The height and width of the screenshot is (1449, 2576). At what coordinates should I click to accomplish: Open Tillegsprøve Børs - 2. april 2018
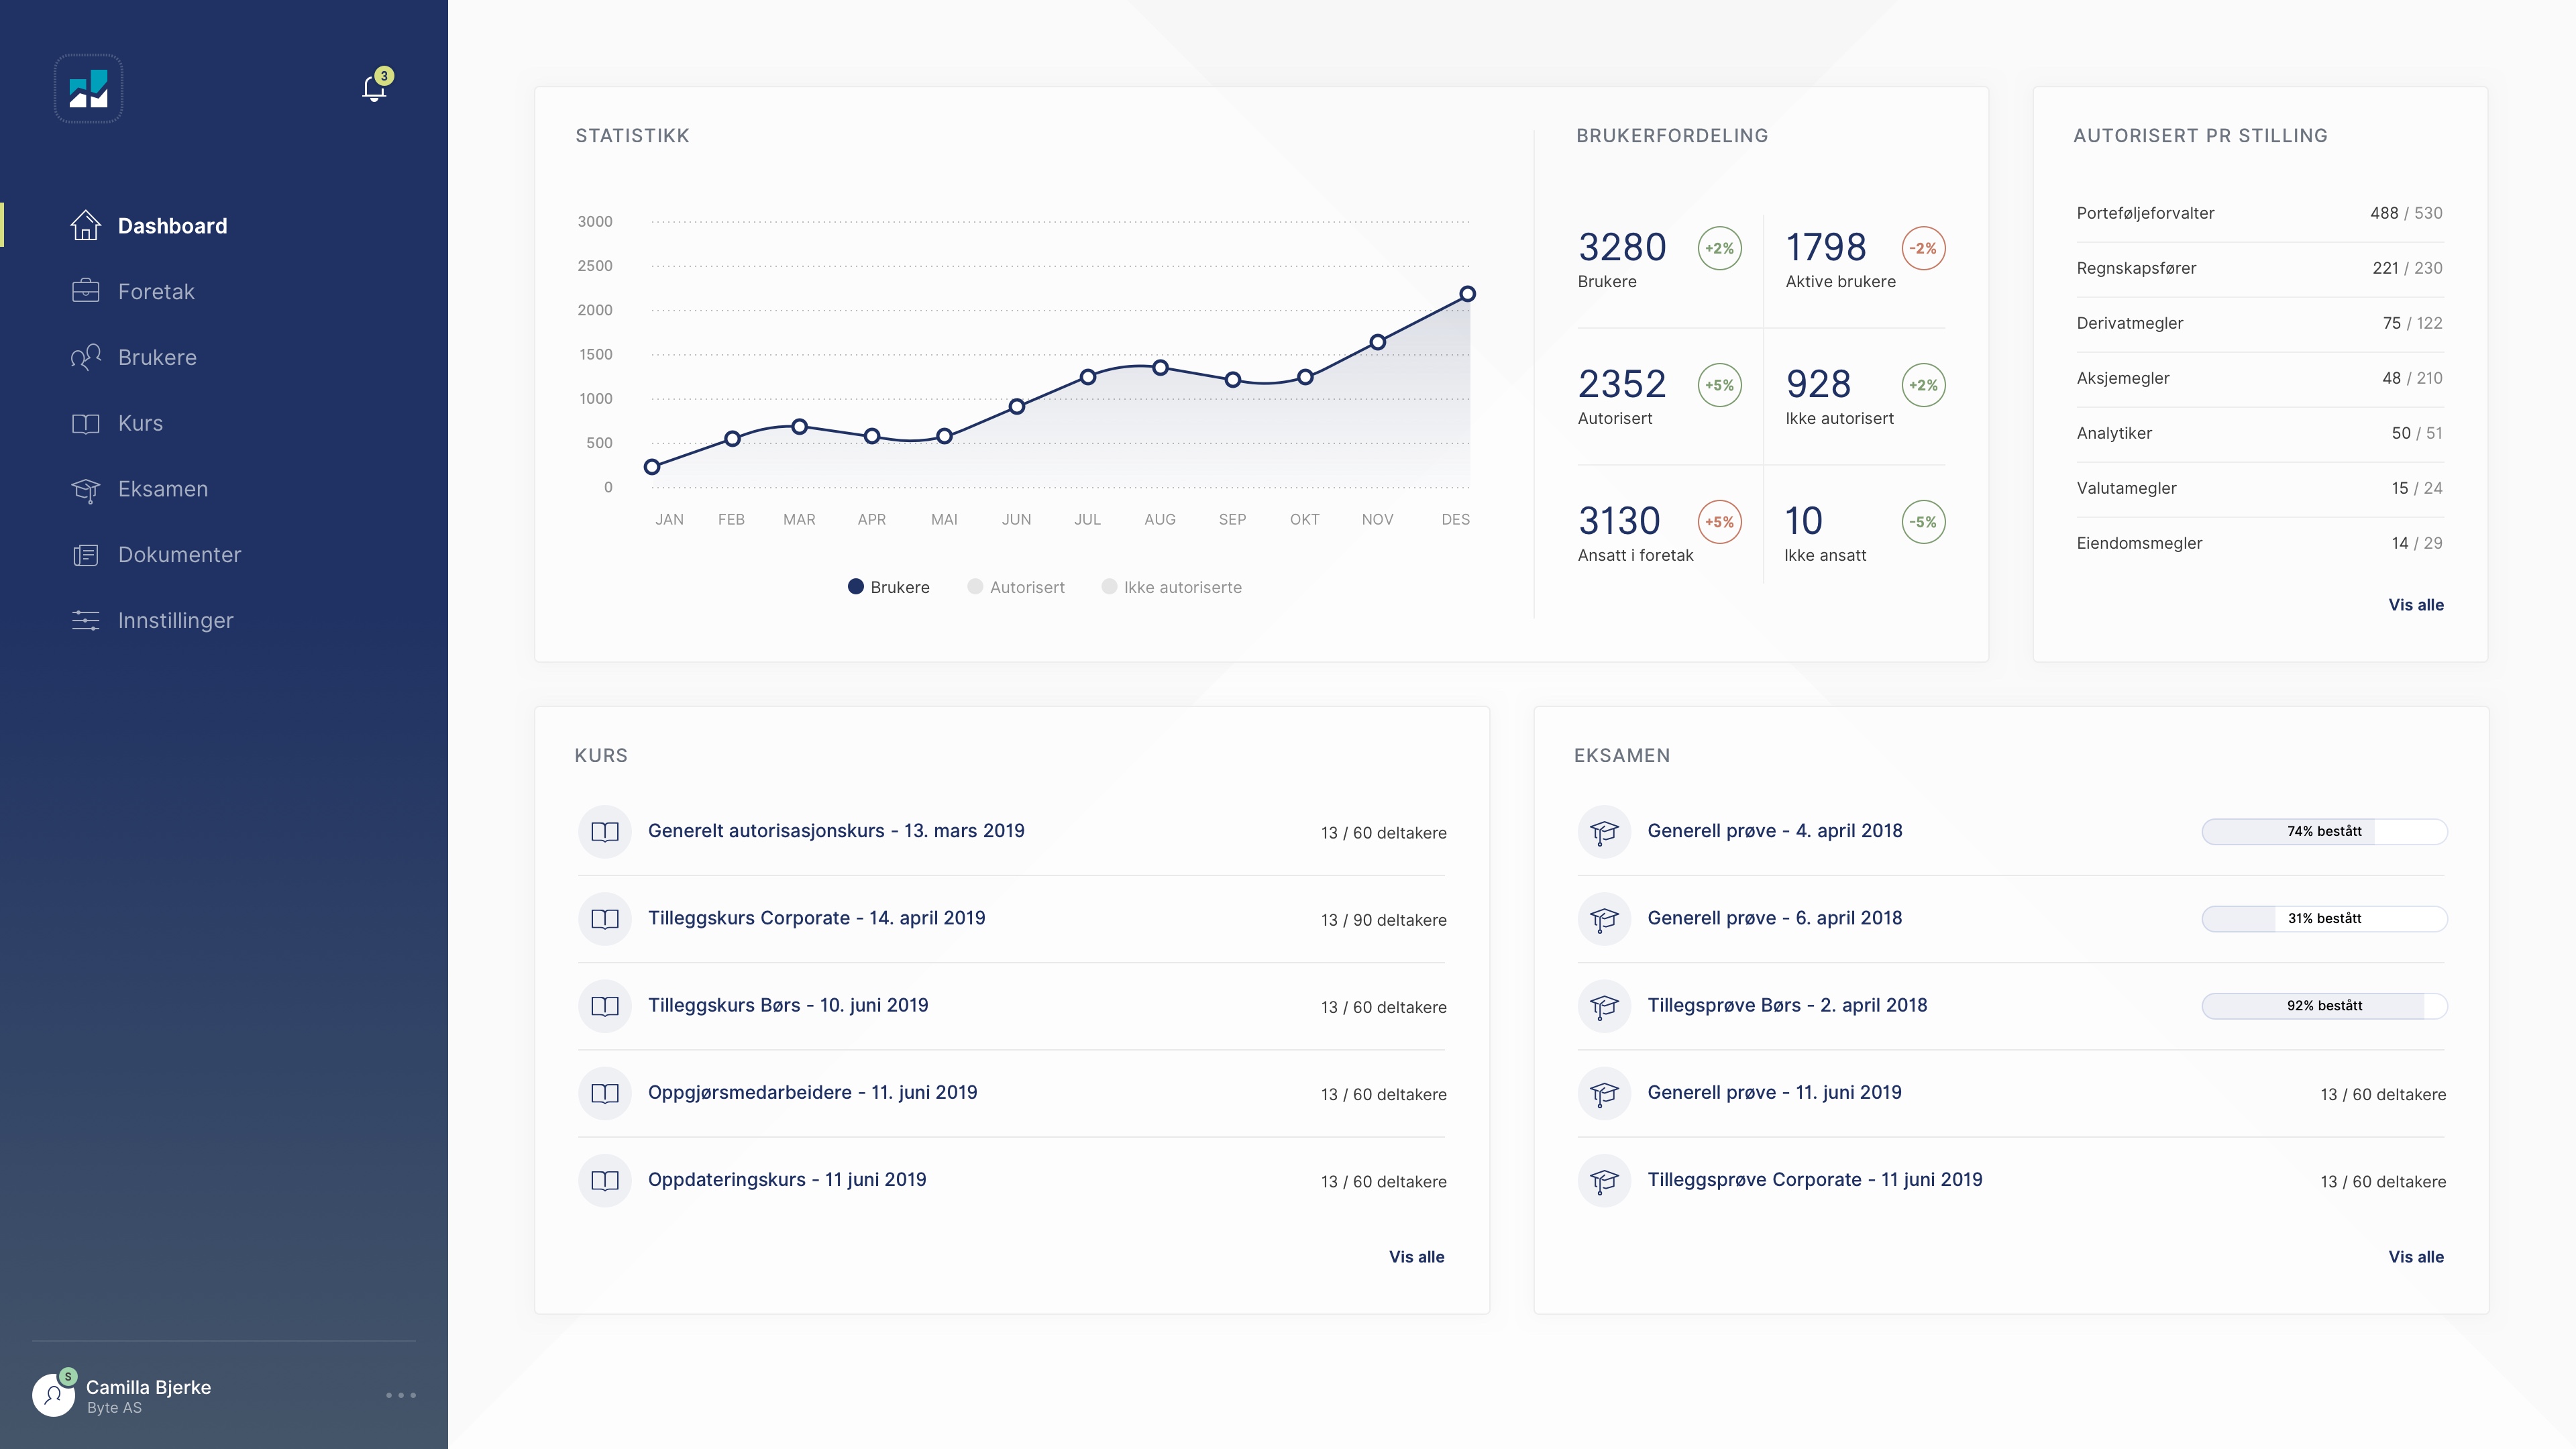(1787, 1005)
